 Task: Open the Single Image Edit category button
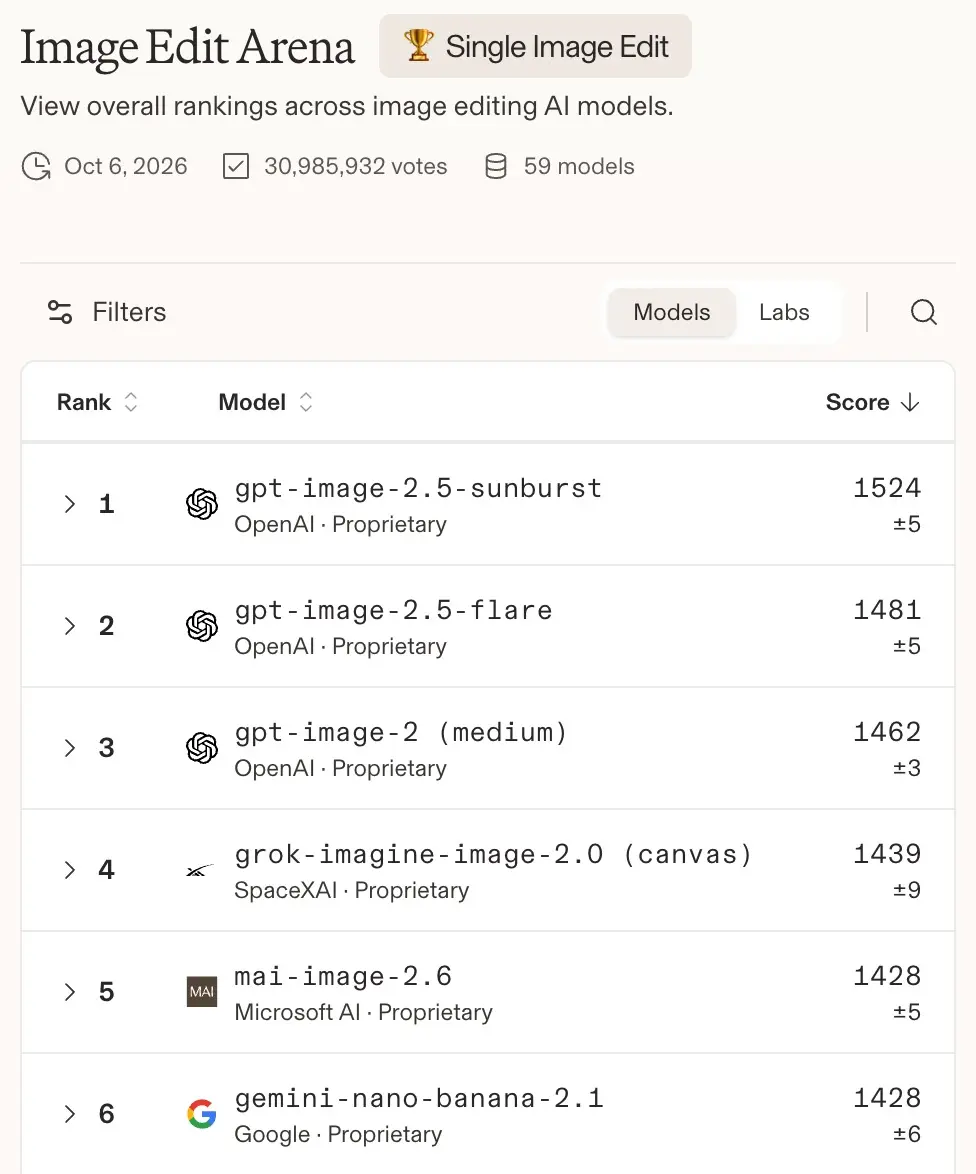pos(535,46)
